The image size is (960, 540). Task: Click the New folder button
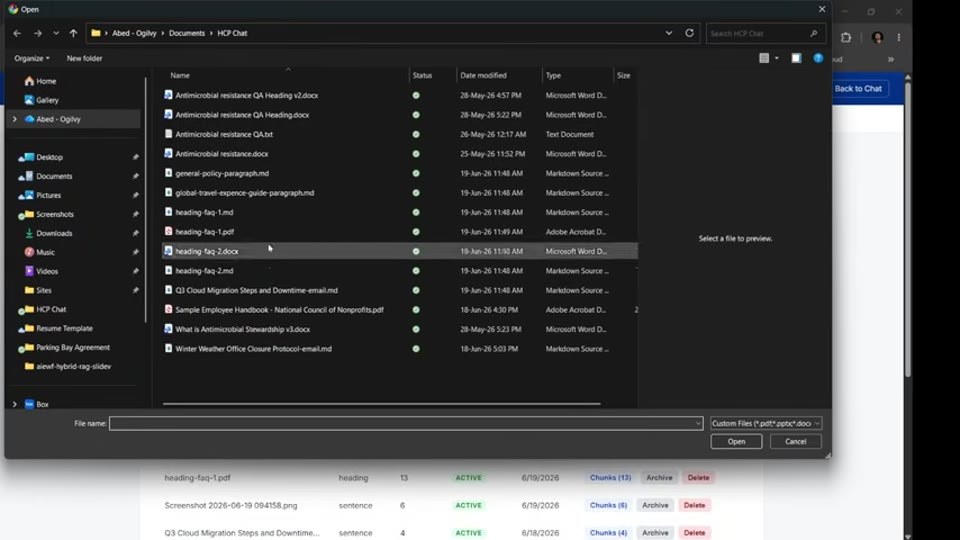pyautogui.click(x=84, y=58)
